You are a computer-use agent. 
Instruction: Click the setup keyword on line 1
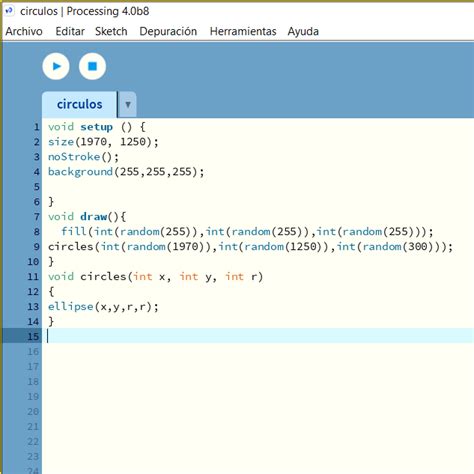click(96, 127)
